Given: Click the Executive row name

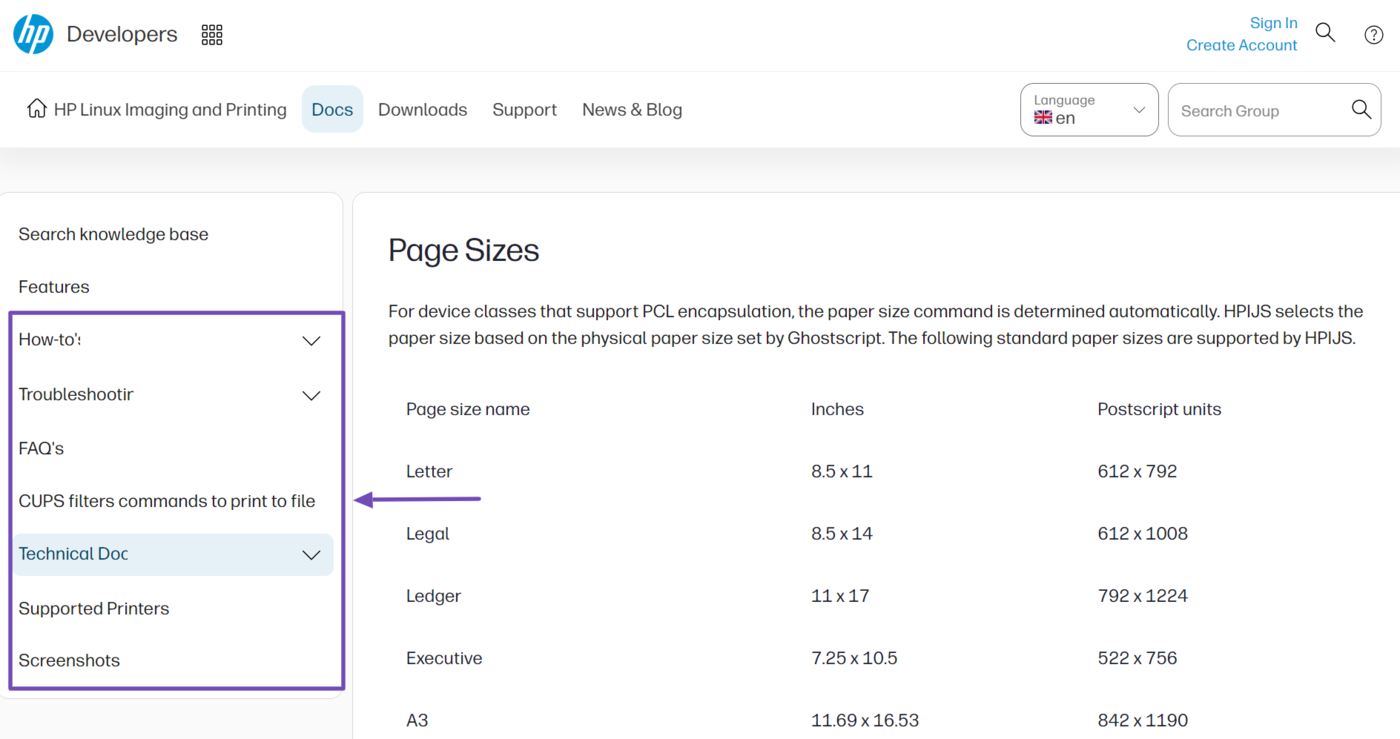Looking at the screenshot, I should click(444, 658).
